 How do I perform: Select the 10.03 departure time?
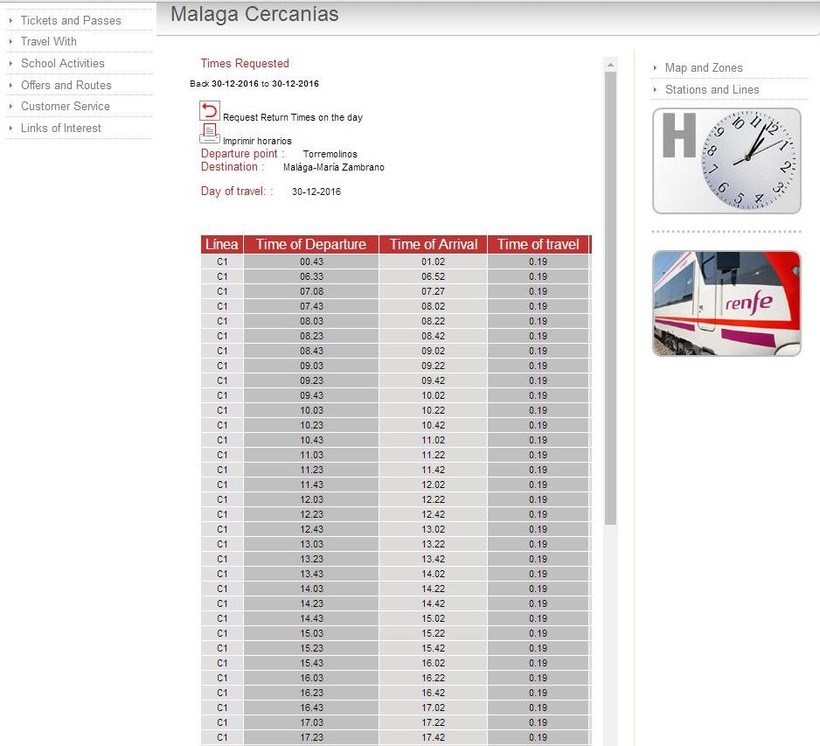311,410
